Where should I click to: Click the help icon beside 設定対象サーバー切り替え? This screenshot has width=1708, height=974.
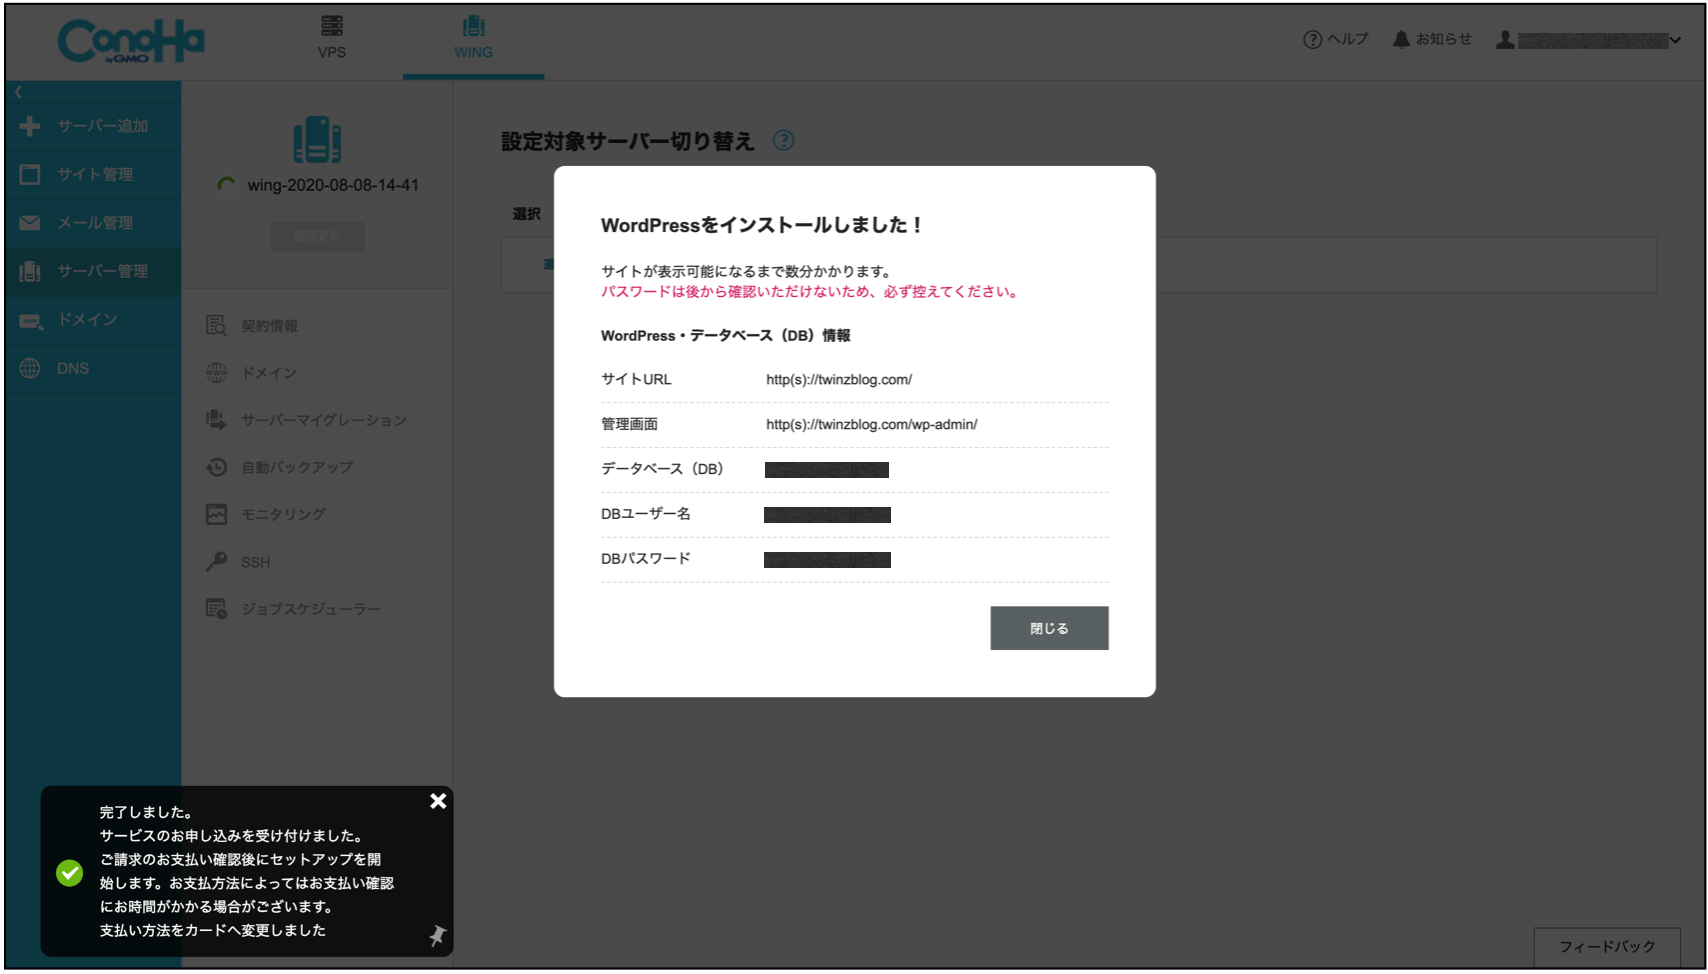pos(784,141)
